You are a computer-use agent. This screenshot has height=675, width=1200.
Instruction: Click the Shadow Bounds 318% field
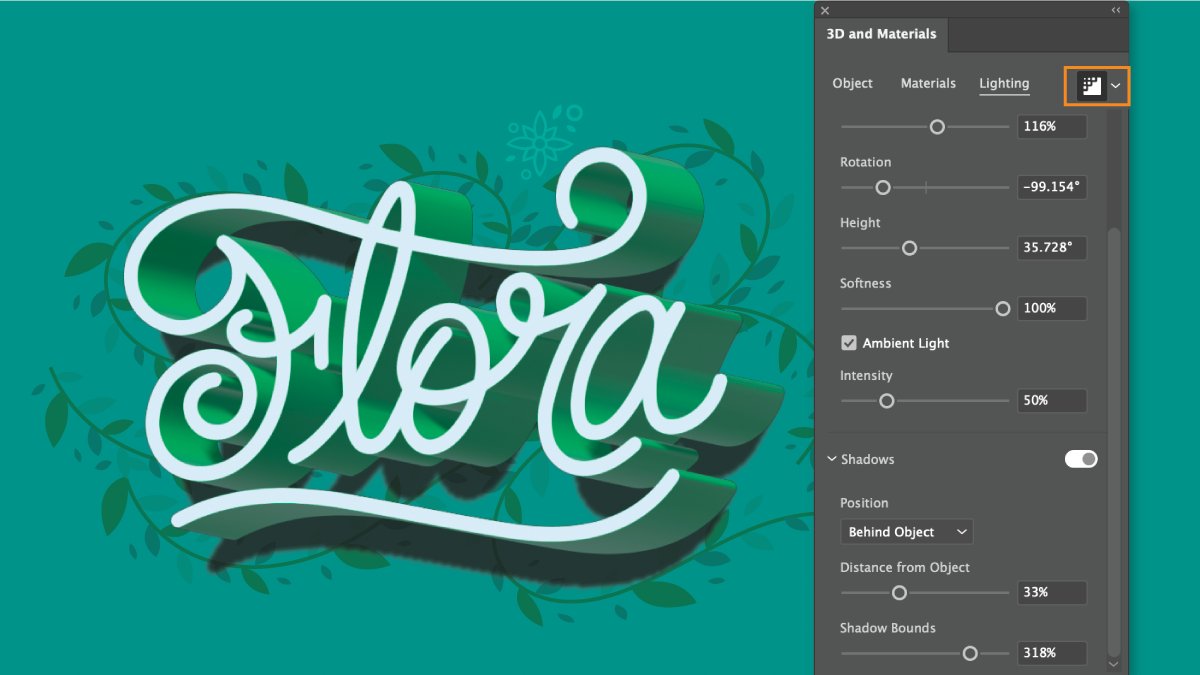tap(1052, 653)
